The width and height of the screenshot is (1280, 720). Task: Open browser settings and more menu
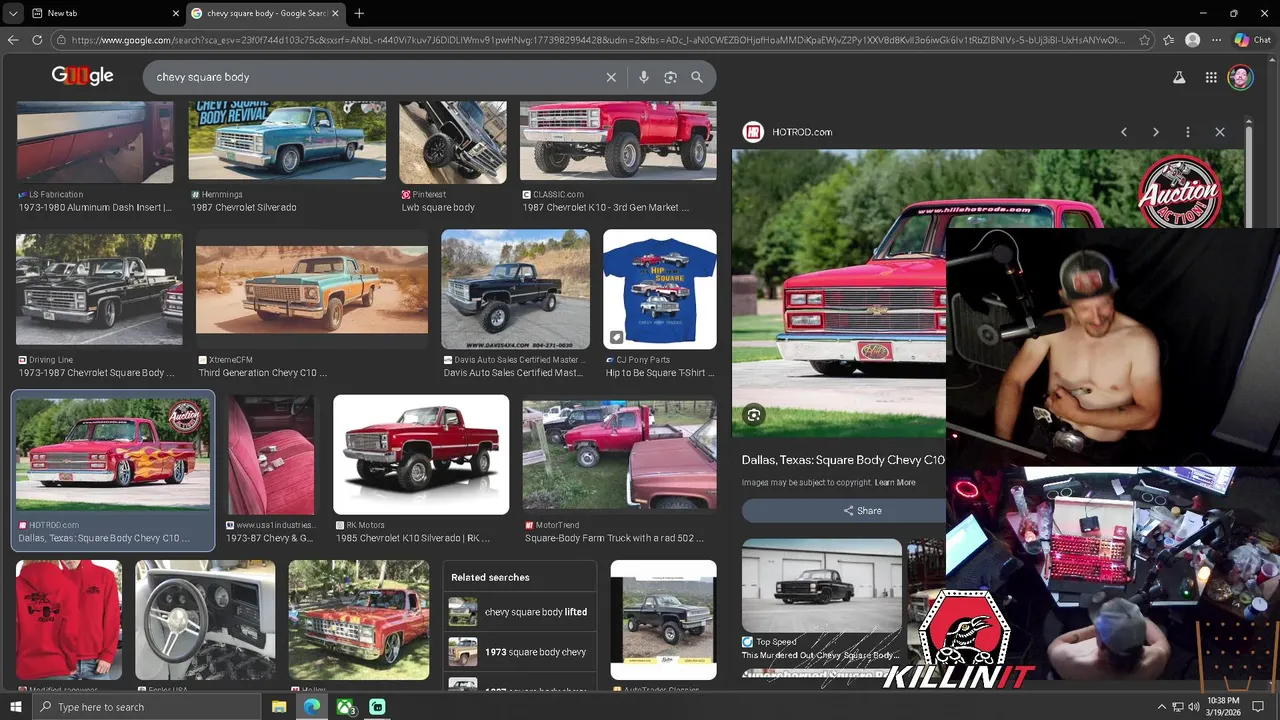tap(1216, 40)
